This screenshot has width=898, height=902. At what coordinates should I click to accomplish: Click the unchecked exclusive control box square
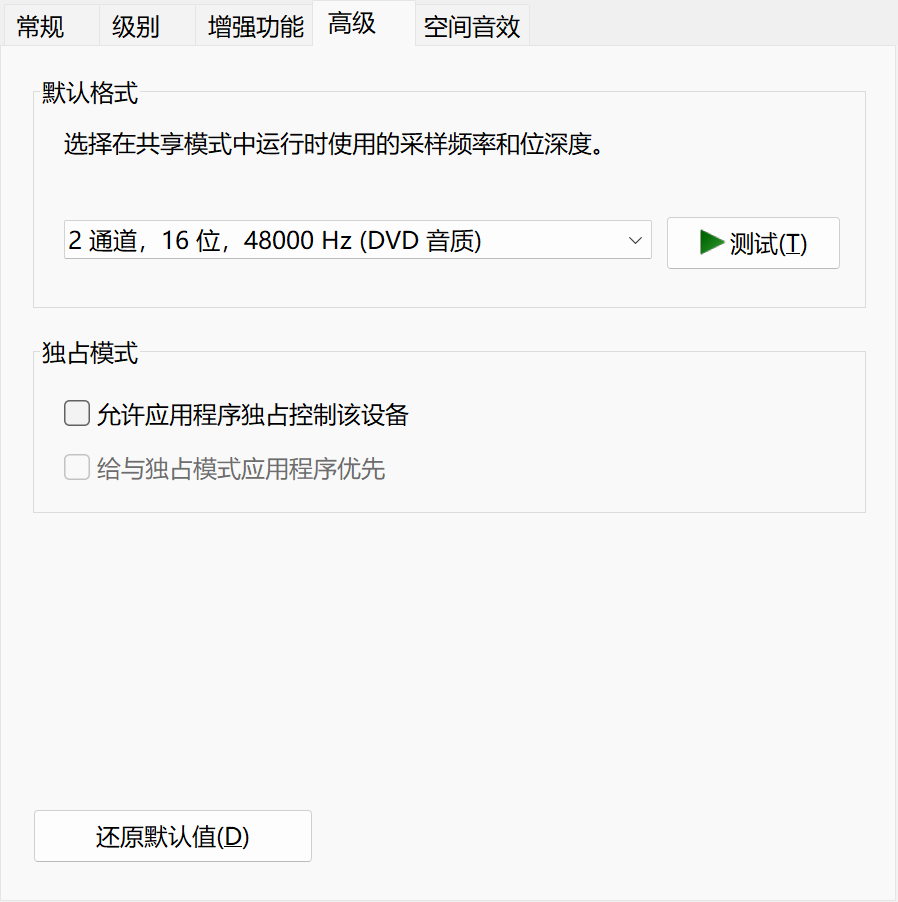point(76,412)
